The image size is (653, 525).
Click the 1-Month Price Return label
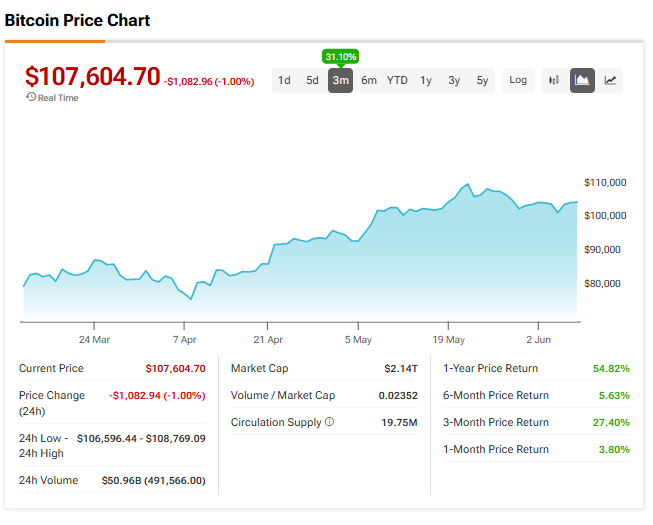496,450
